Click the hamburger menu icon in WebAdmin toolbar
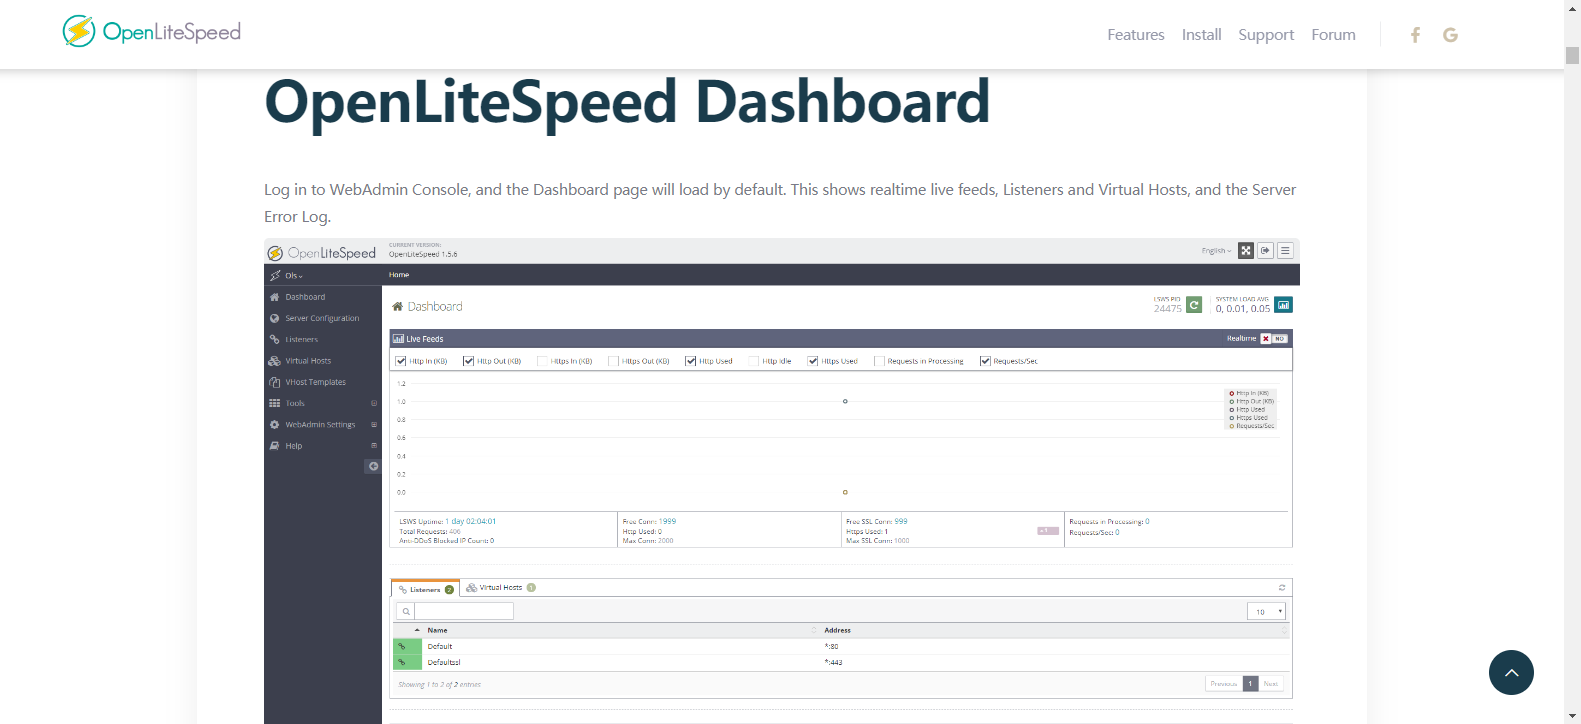This screenshot has height=724, width=1581. (1286, 251)
